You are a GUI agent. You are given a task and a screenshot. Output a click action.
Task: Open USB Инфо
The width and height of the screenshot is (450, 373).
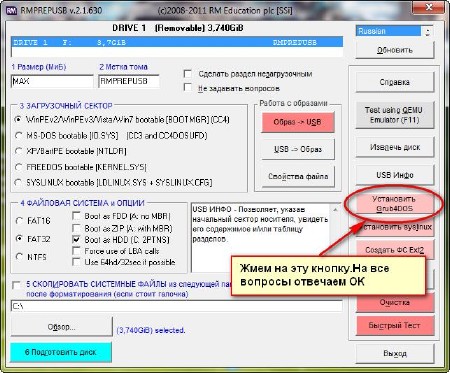point(395,175)
